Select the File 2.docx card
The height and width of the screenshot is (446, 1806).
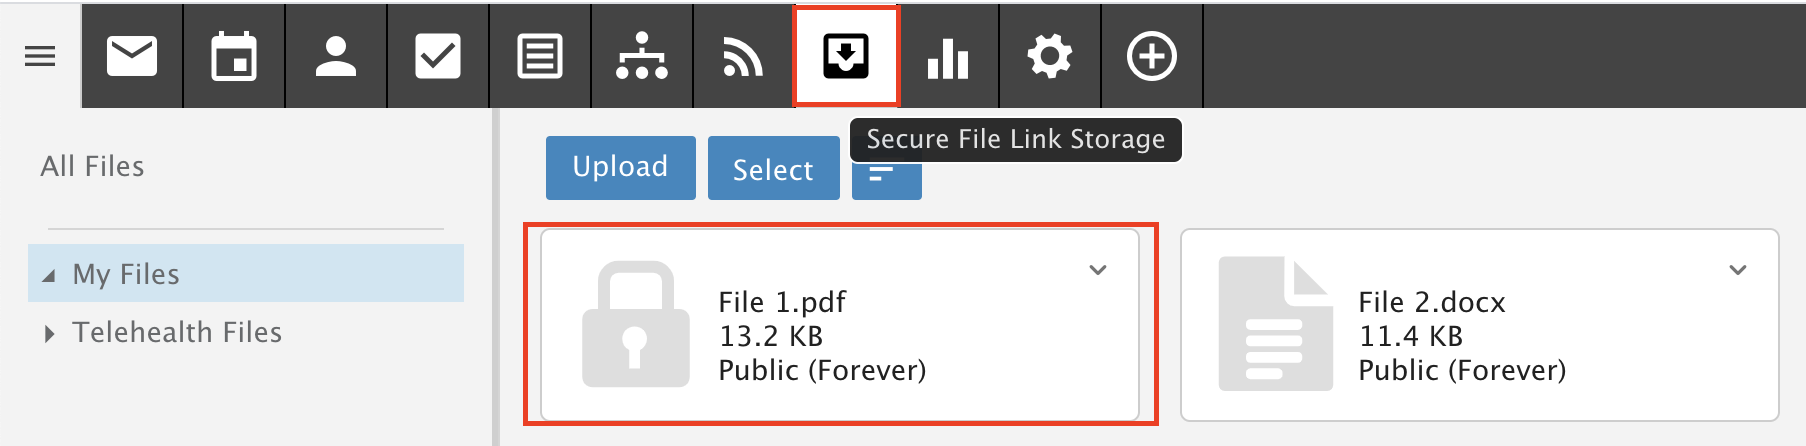tap(1480, 325)
